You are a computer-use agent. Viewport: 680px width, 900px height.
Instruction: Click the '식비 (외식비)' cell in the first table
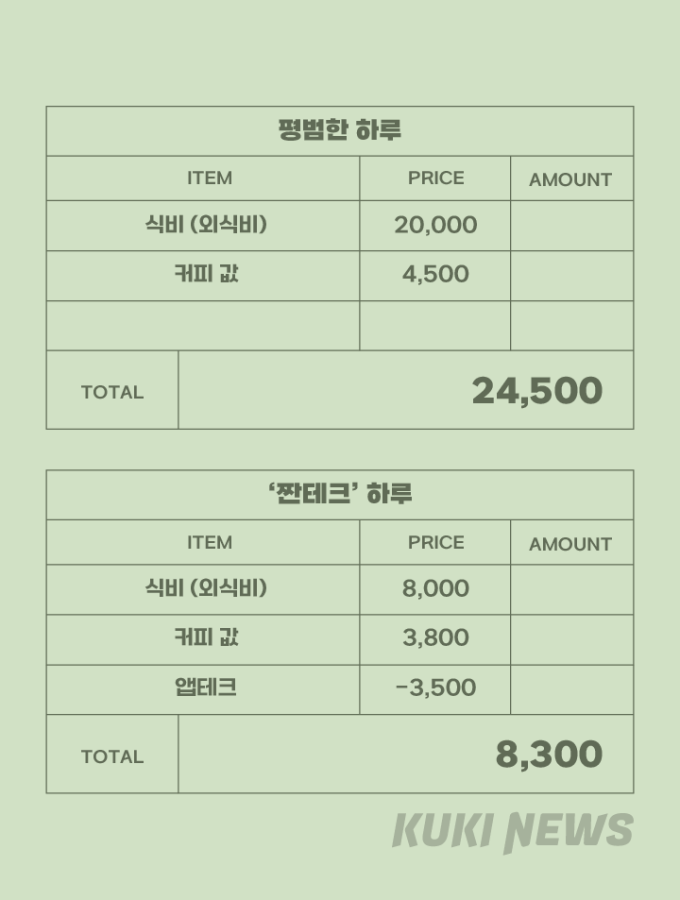(206, 224)
